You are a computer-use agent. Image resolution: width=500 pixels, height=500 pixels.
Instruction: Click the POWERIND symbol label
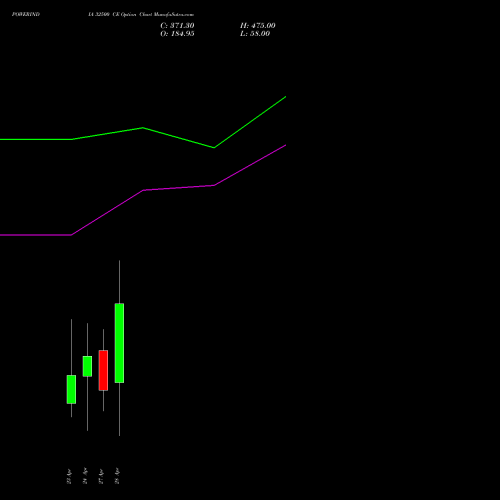26,14
